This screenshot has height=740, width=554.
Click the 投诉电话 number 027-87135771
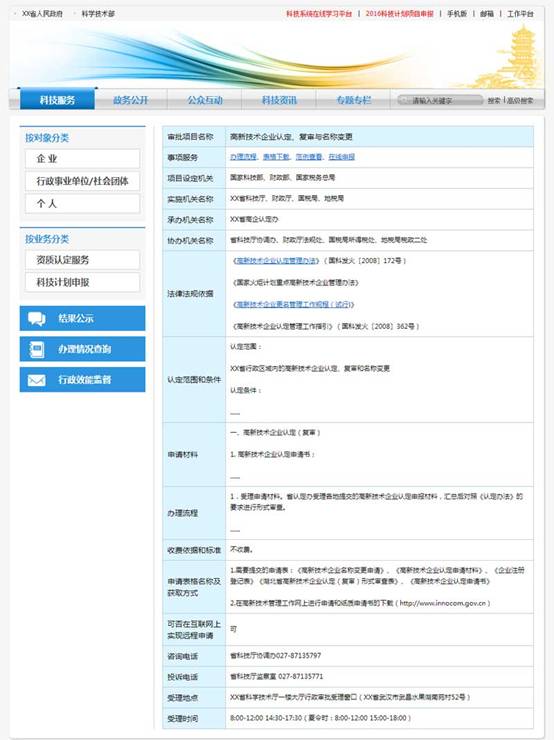click(301, 676)
